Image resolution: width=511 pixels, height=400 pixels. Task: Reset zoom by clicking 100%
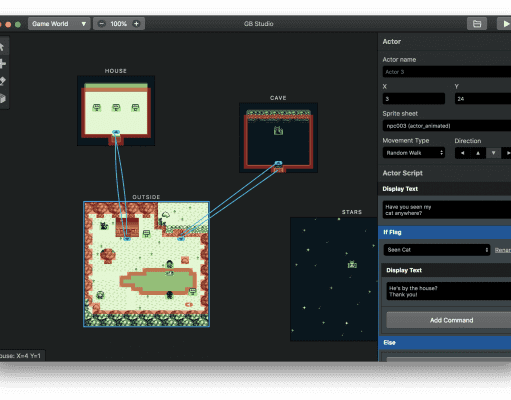[119, 24]
